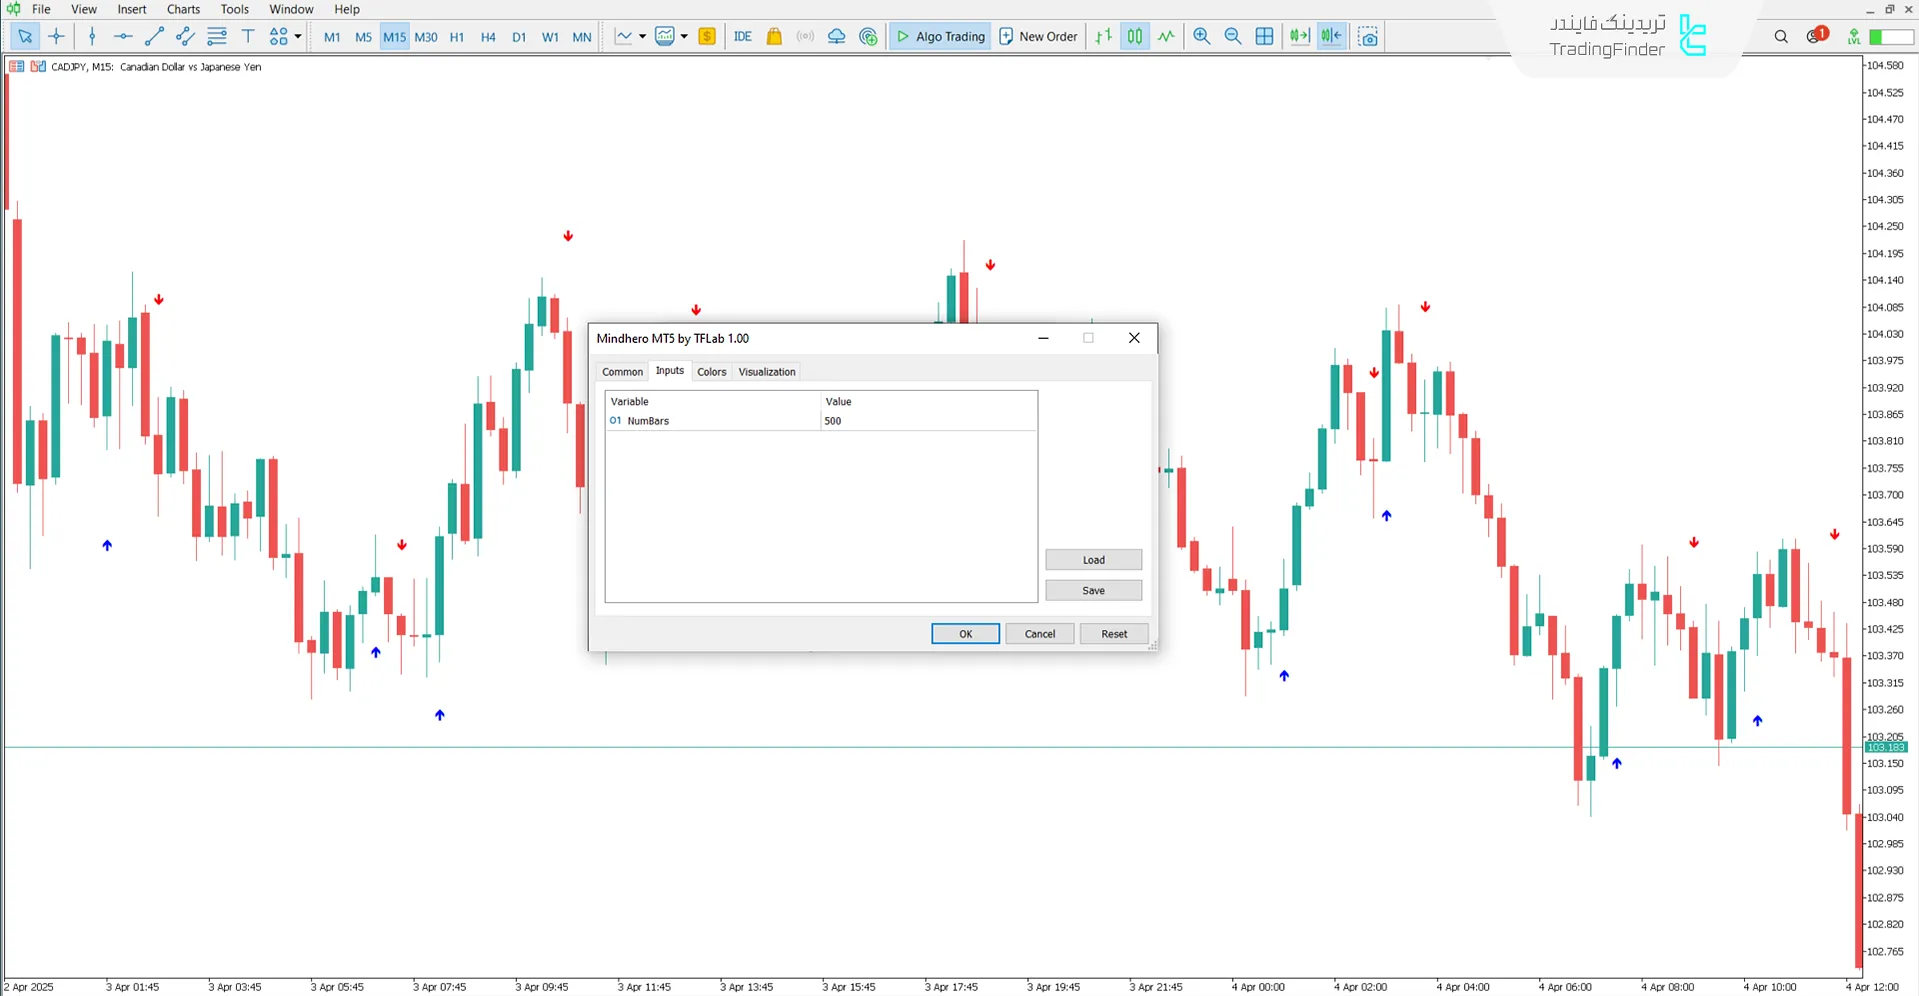Toggle chart auto-scroll to latest bar
This screenshot has width=1919, height=996.
click(1299, 37)
